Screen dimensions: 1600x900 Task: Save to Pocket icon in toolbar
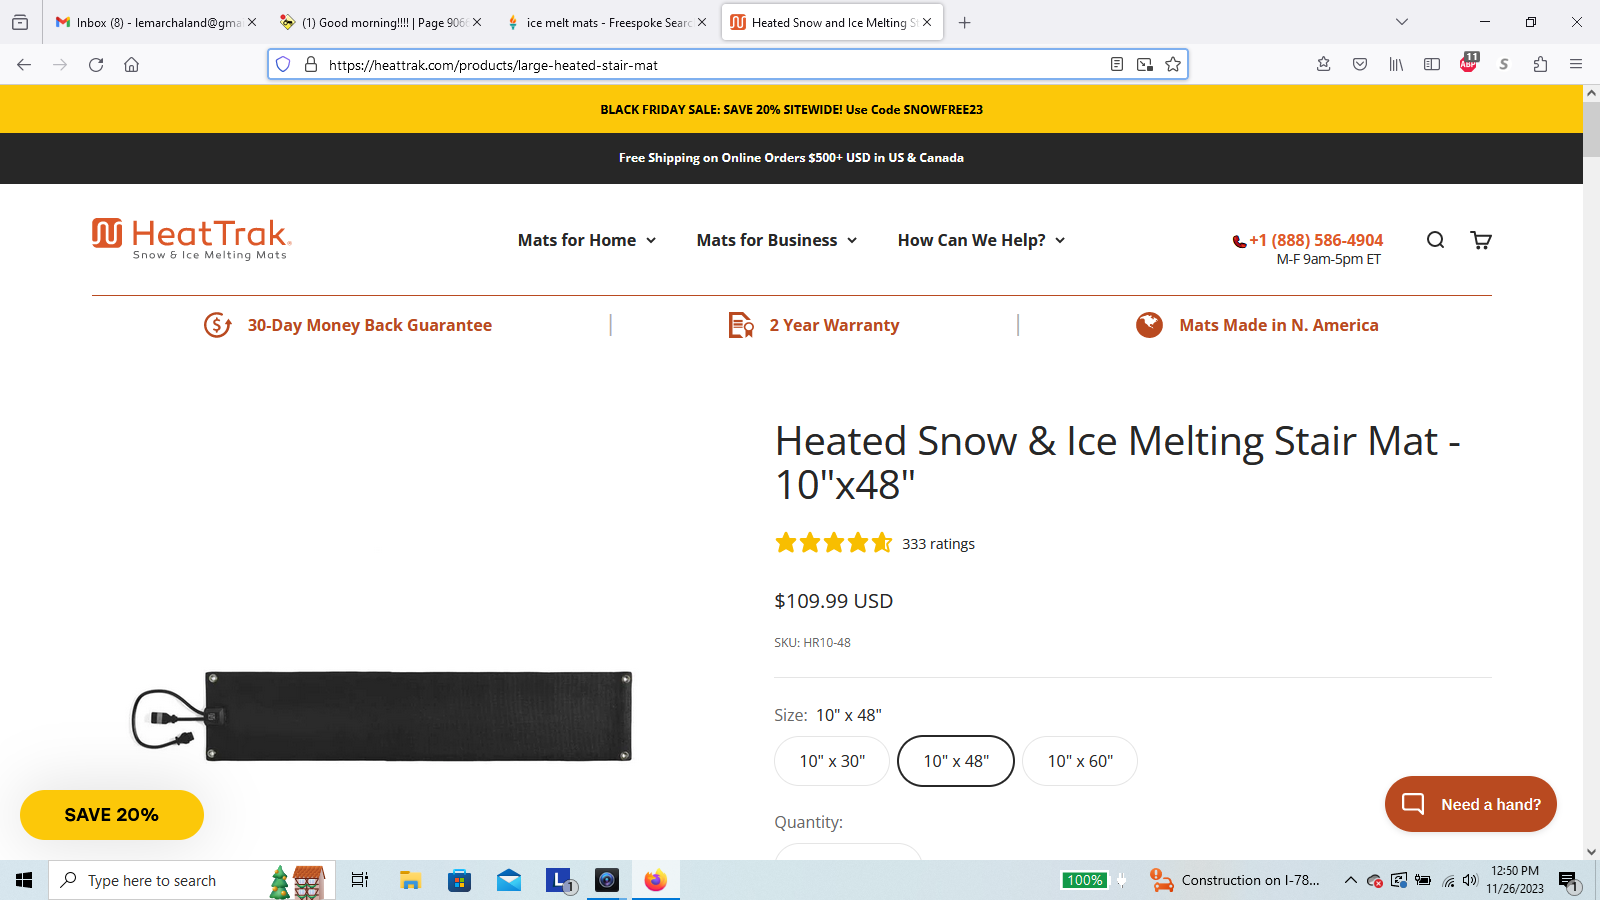coord(1360,65)
